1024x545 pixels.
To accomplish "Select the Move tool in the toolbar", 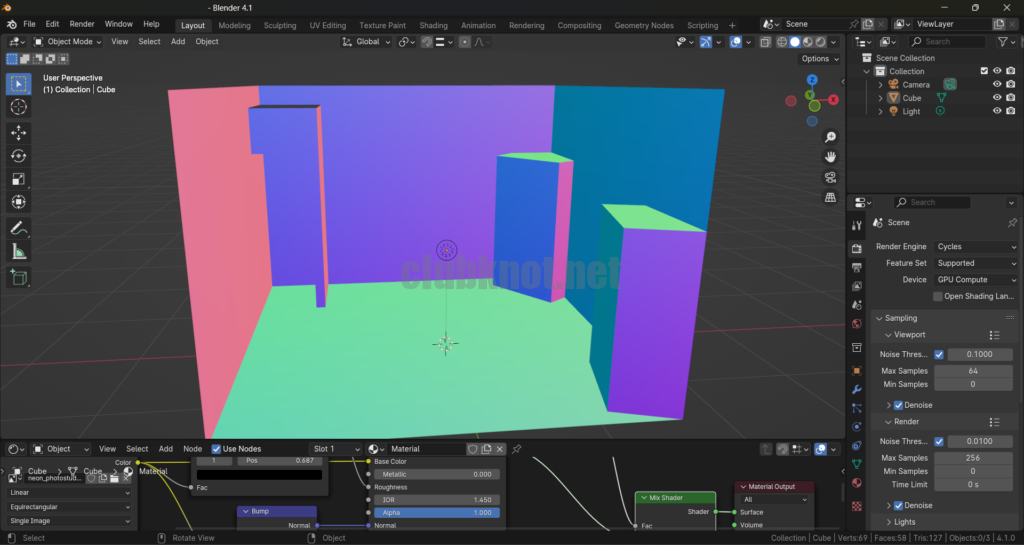I will (18, 132).
